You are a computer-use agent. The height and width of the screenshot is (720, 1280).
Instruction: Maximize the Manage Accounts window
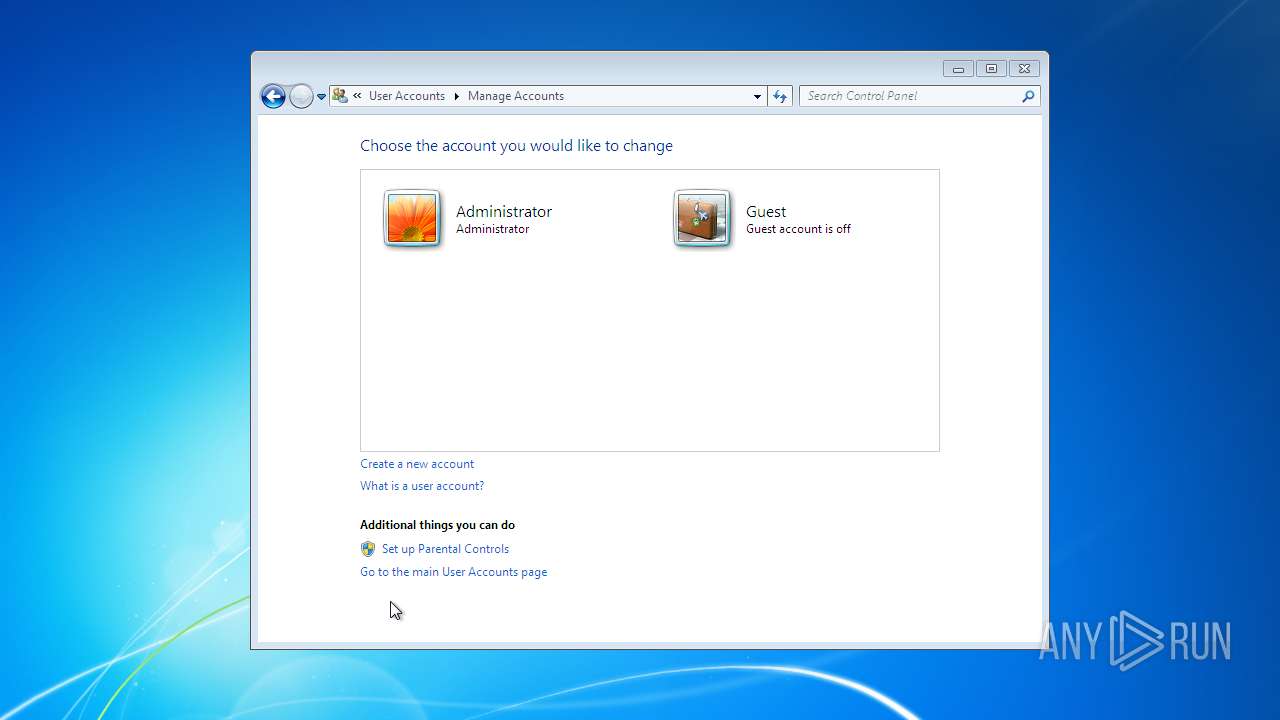click(991, 69)
